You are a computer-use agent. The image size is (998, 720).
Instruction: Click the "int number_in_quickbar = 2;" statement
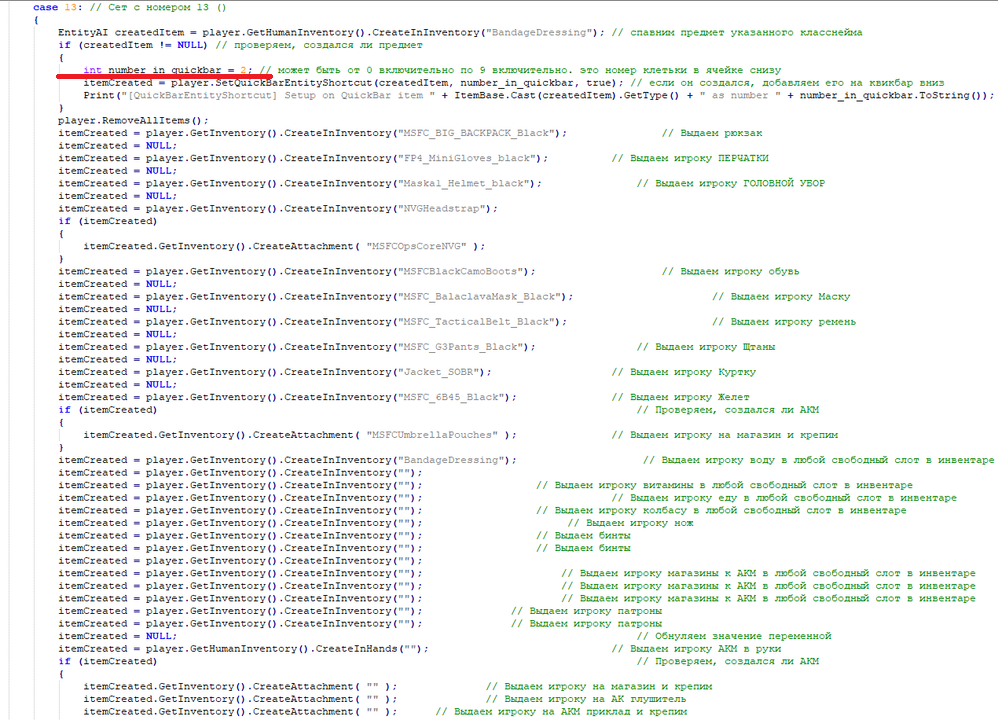click(167, 70)
